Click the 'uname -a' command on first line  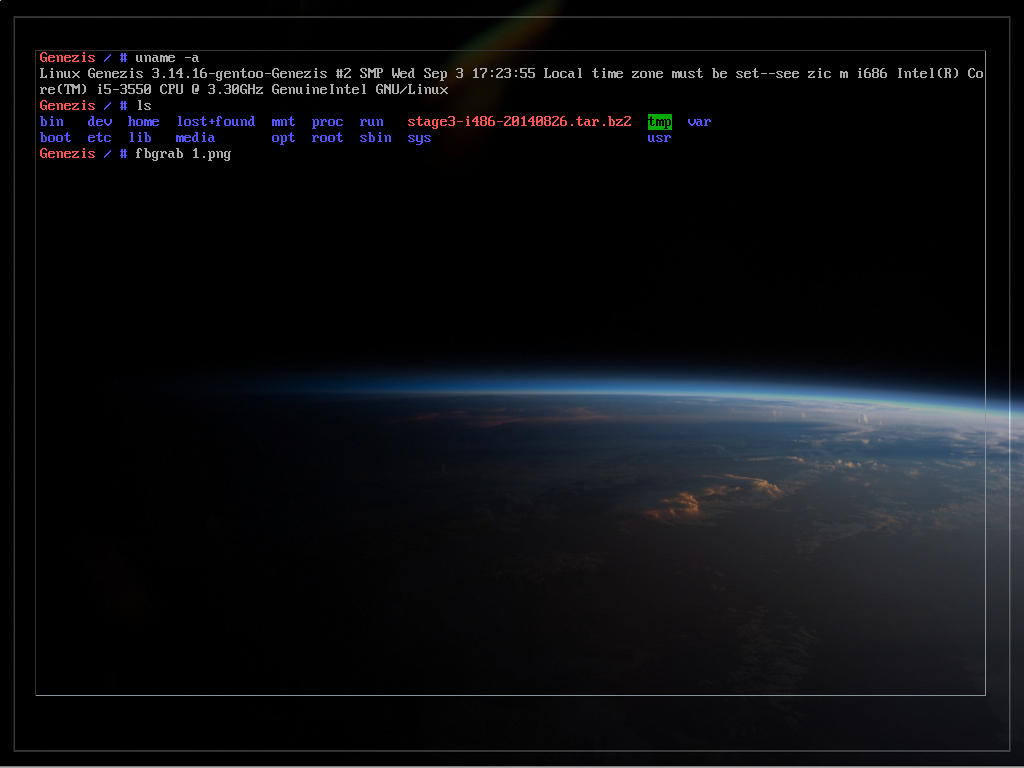click(167, 58)
